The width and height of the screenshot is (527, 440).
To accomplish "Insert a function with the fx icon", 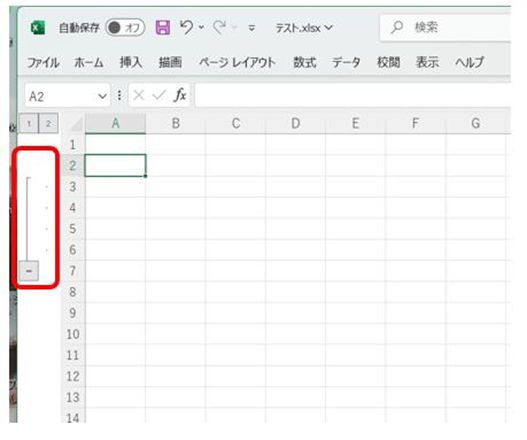I will tap(180, 95).
